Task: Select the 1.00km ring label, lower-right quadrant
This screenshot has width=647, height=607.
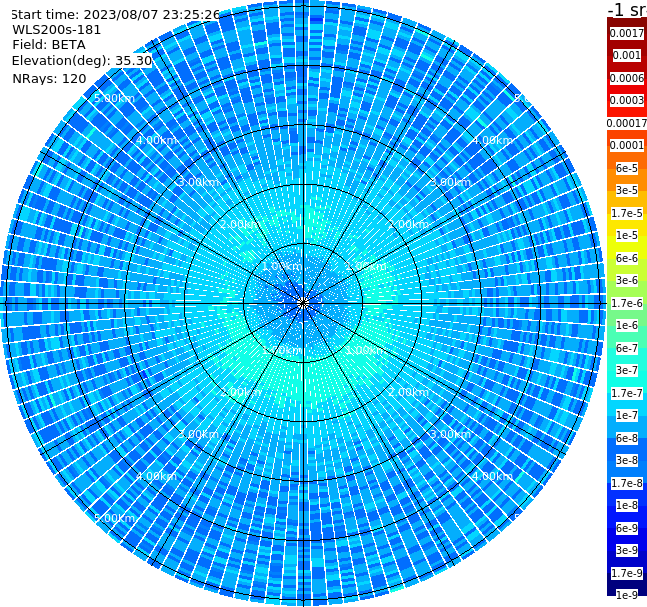Action: click(366, 350)
